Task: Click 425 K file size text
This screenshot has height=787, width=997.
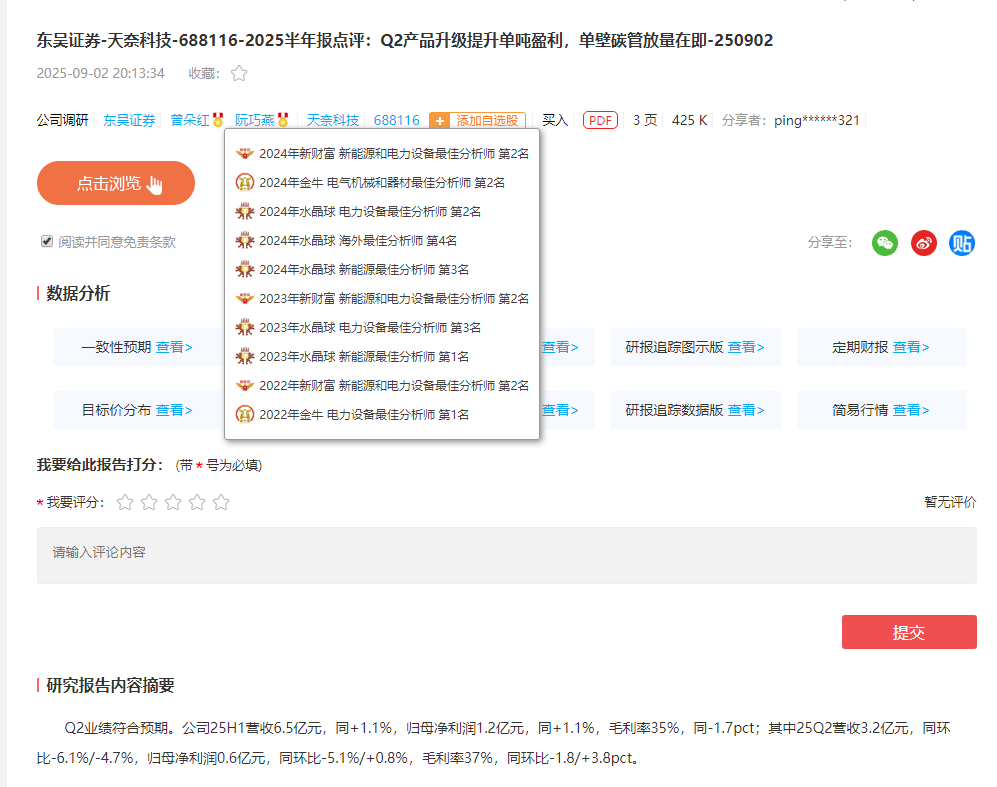Action: [689, 120]
